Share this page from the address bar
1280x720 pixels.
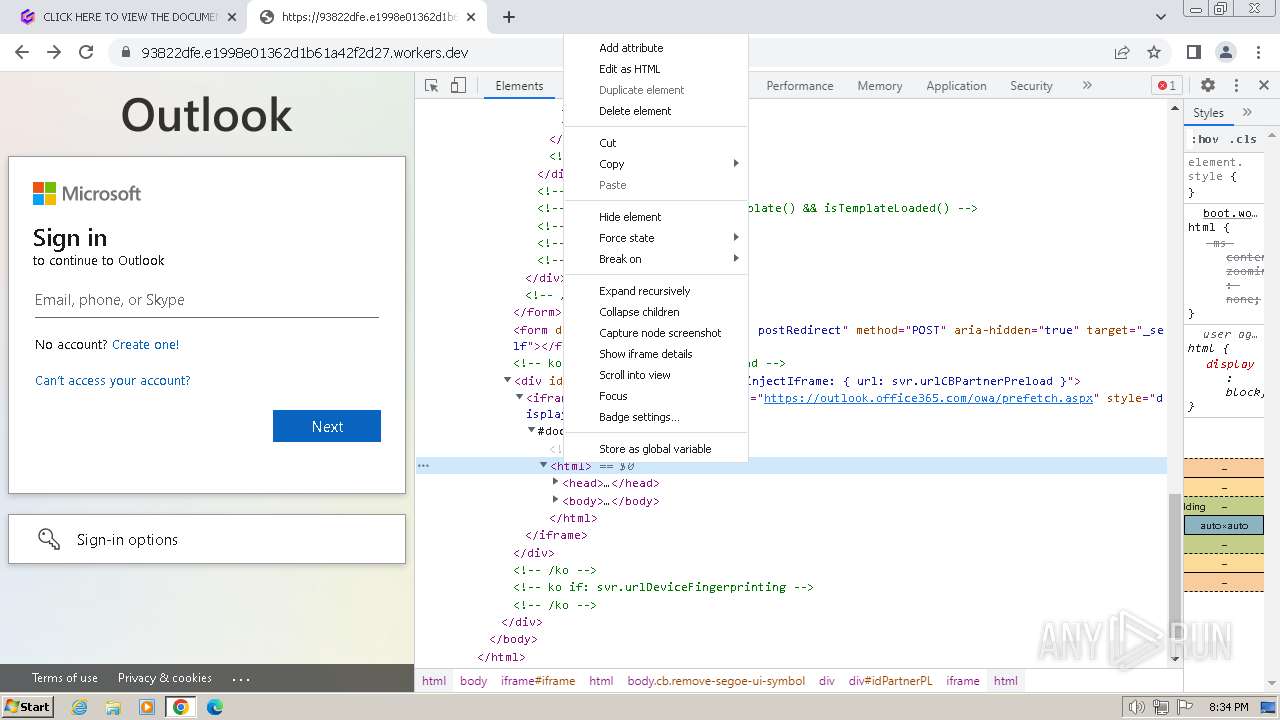pyautogui.click(x=1122, y=52)
